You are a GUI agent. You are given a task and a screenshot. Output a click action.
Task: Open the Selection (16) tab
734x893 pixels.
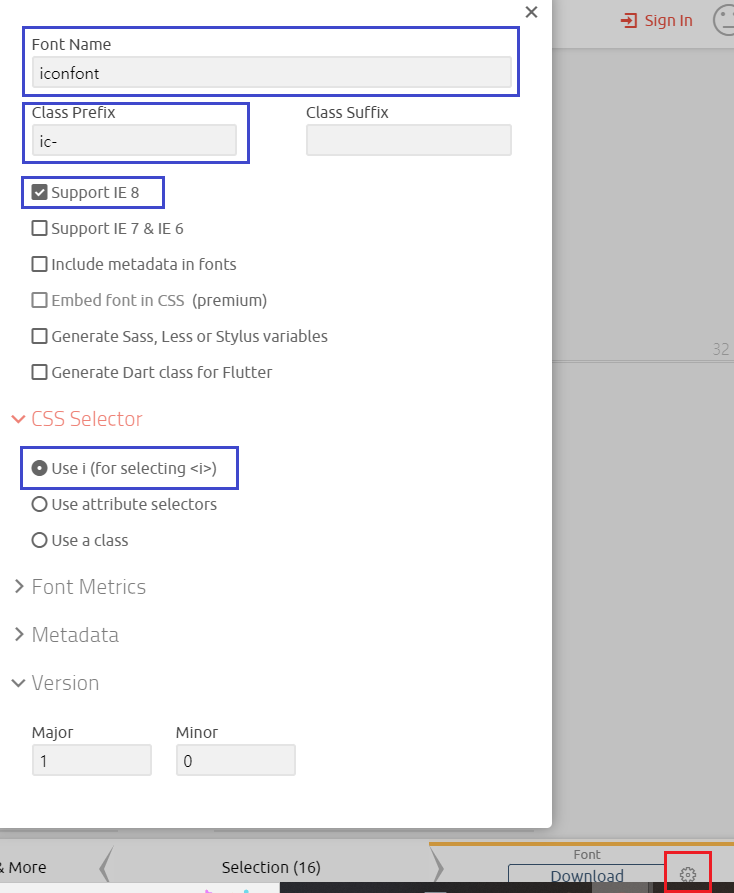pos(271,867)
